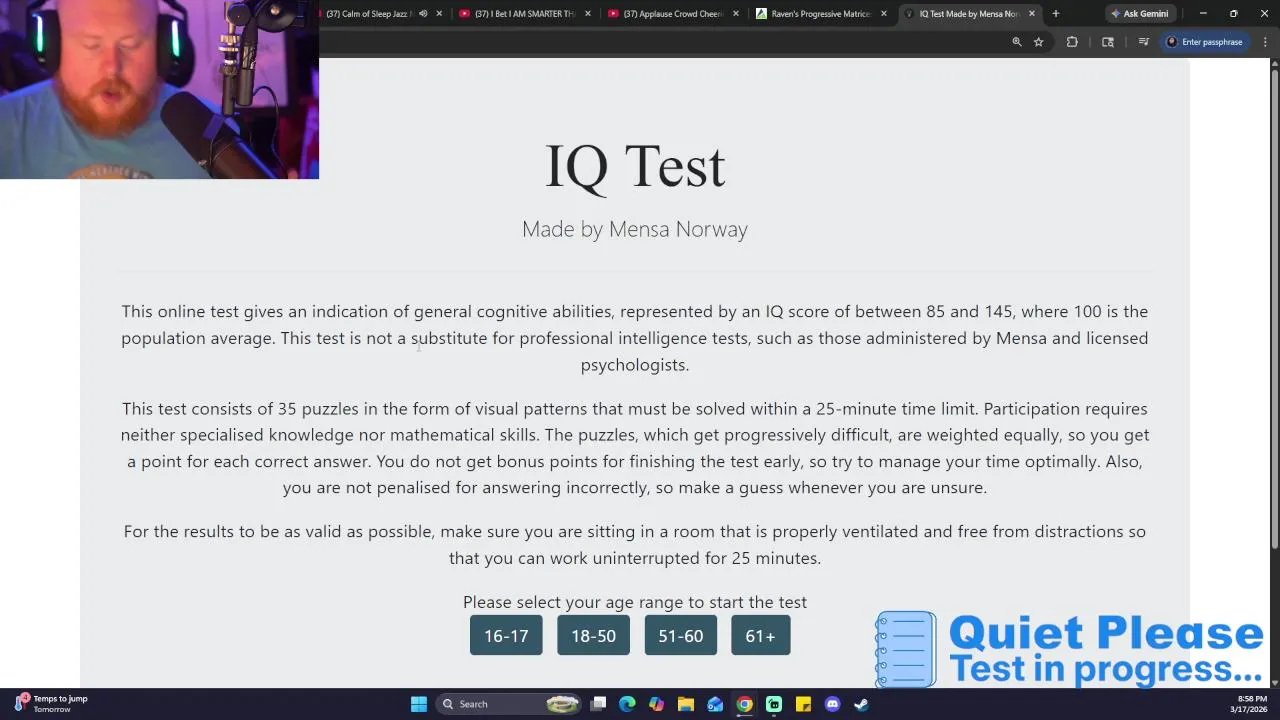
Task: Select the 18-50 age range button
Action: coord(593,636)
